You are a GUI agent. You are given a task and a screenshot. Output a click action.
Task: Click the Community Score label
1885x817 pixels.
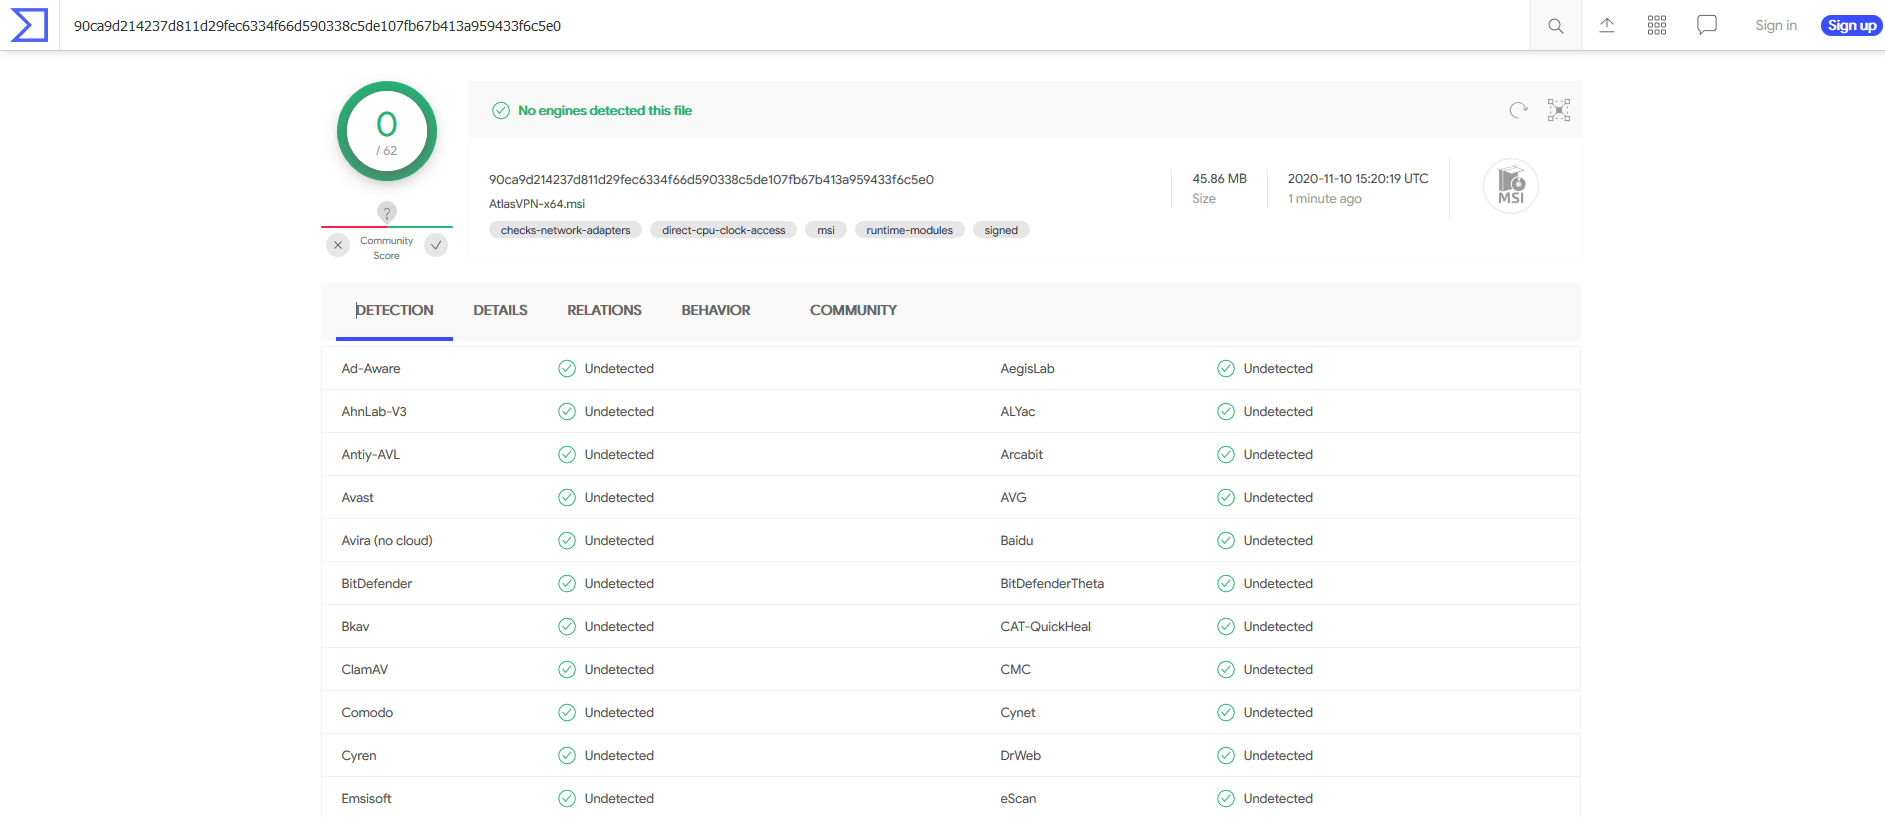coord(387,248)
